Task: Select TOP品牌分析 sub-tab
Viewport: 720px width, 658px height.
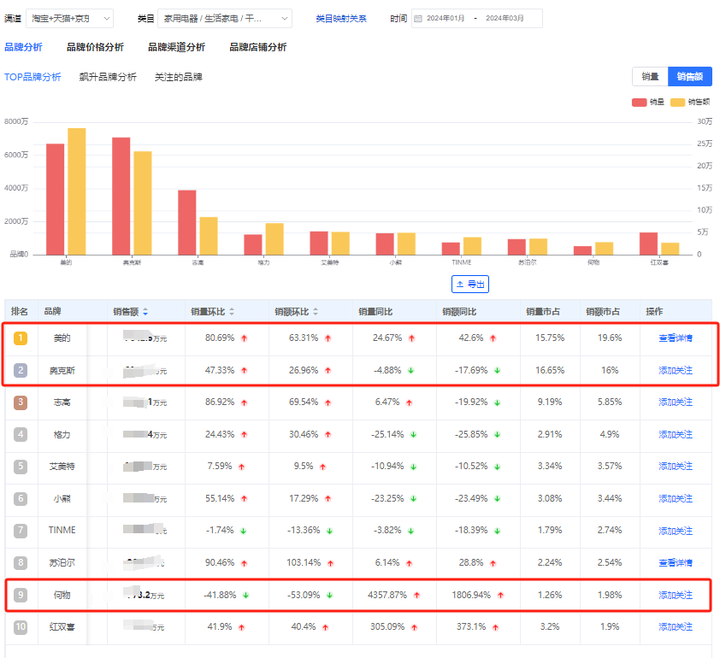Action: (x=33, y=77)
